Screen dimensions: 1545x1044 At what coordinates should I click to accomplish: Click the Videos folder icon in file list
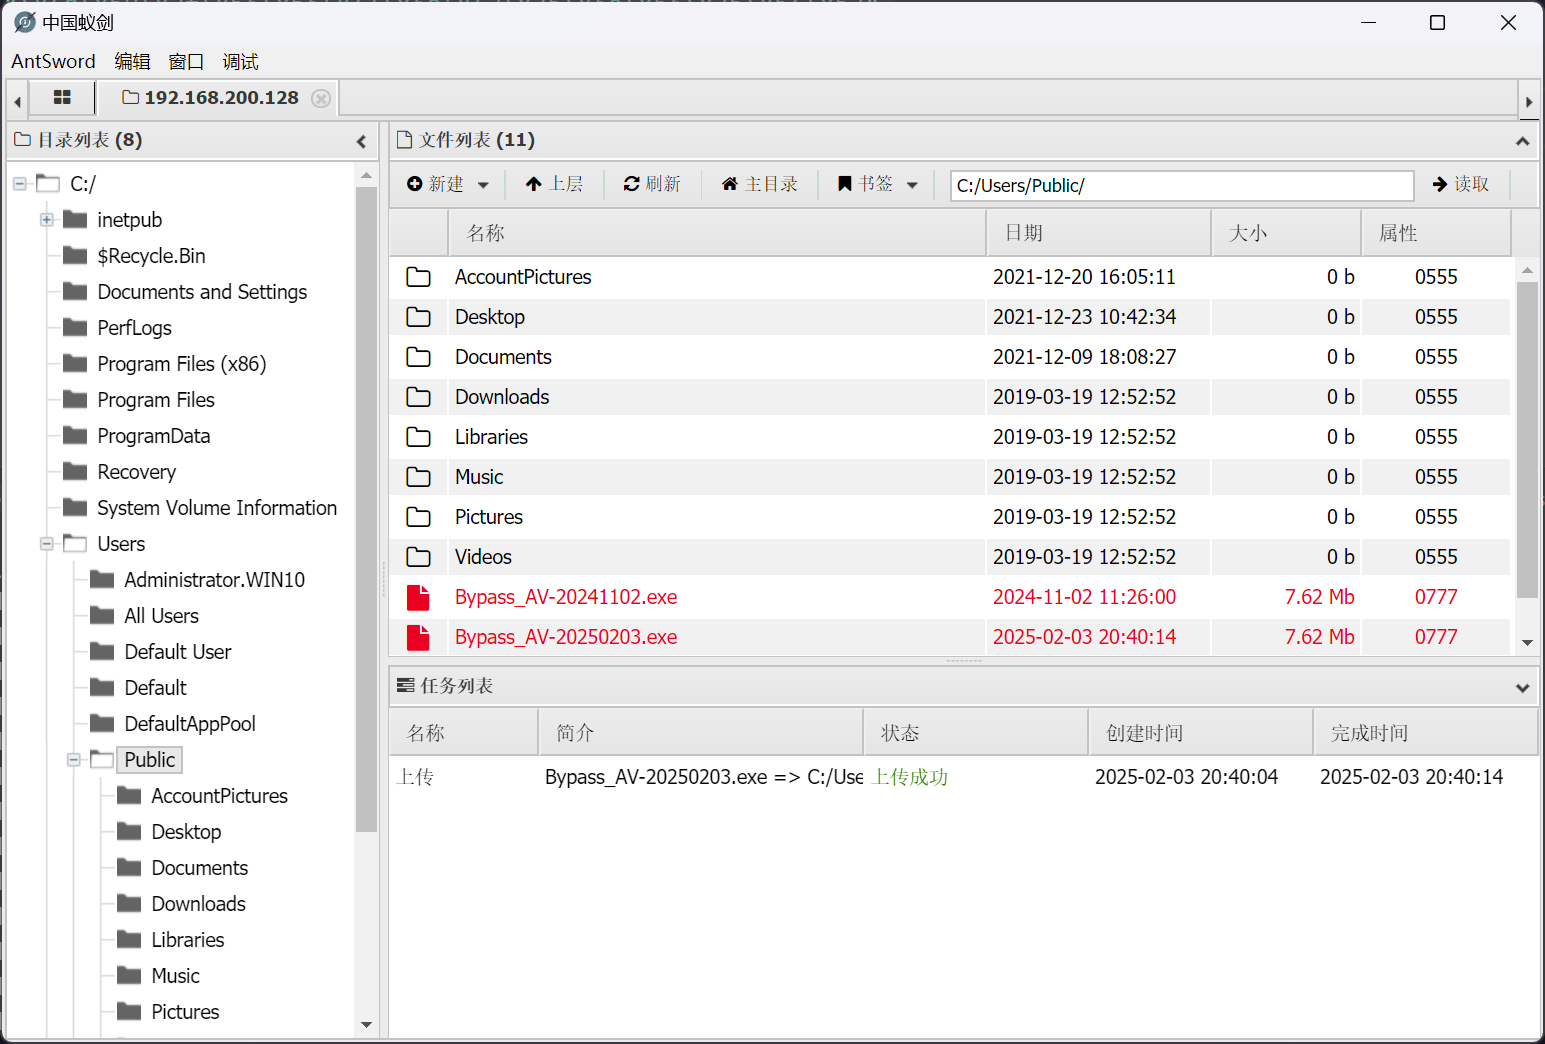pos(418,557)
